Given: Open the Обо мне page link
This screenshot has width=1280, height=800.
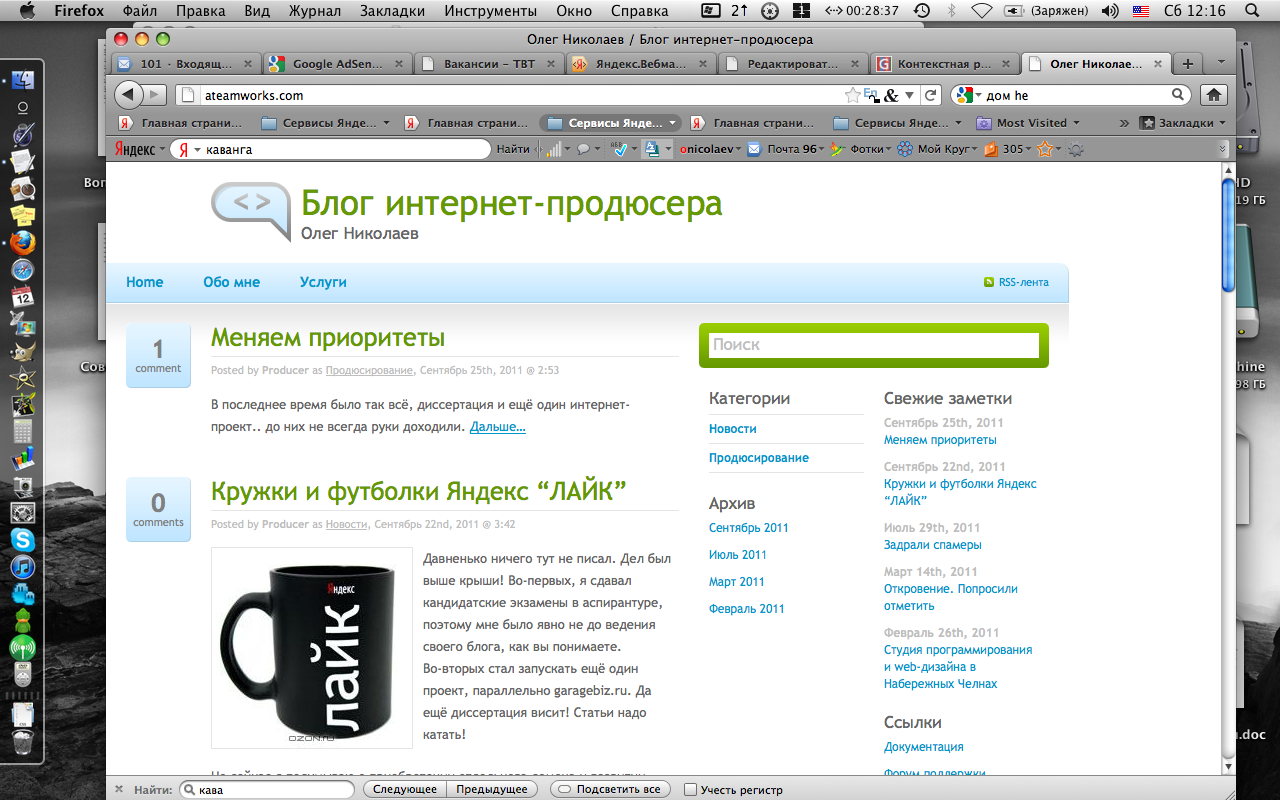Looking at the screenshot, I should coord(231,282).
